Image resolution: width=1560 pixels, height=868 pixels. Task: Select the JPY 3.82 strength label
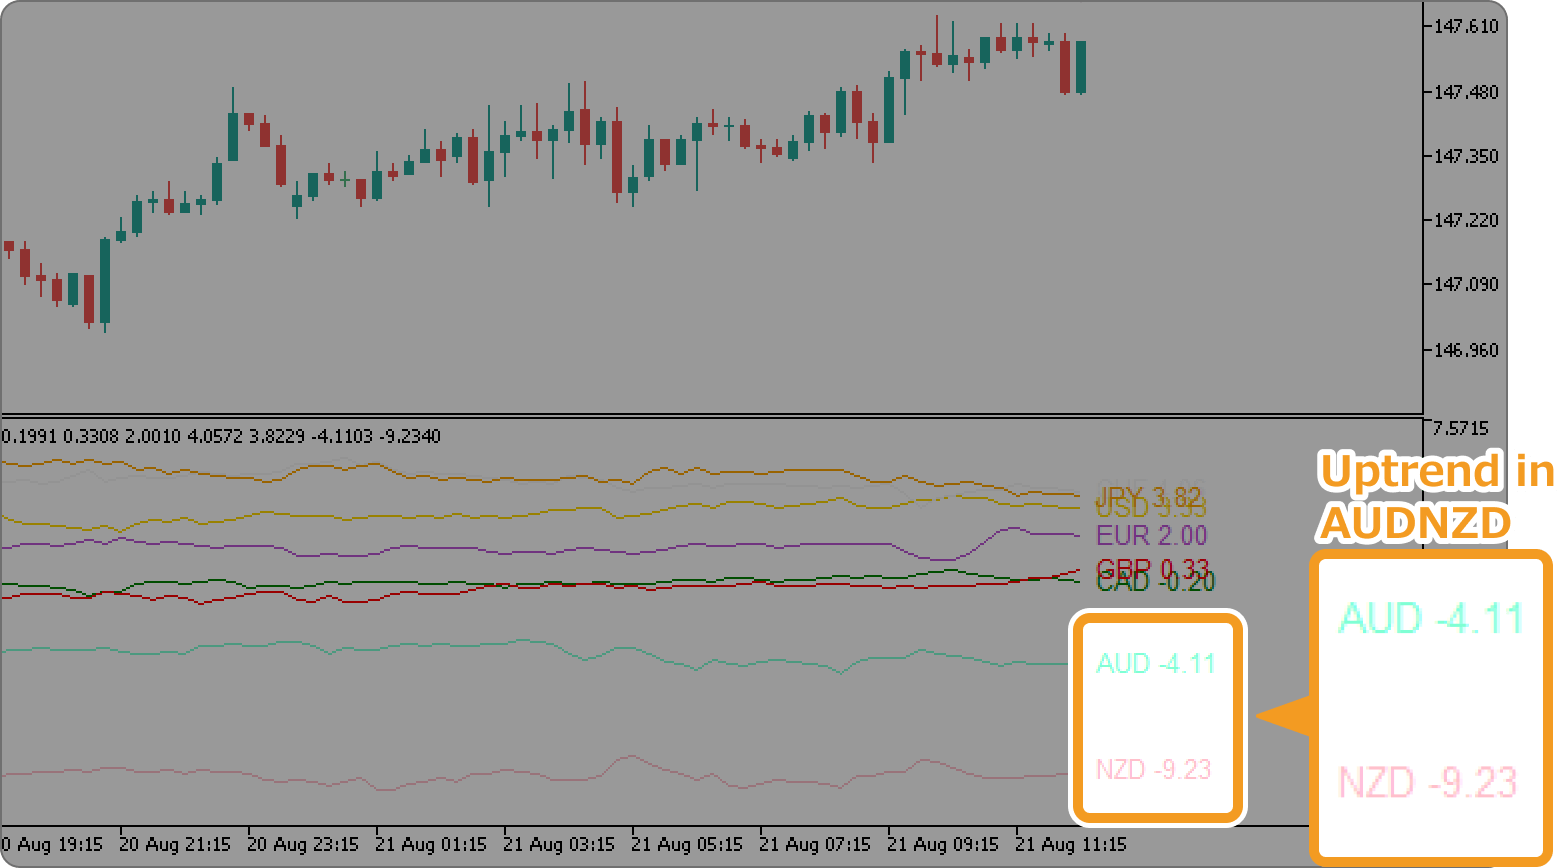coord(1151,493)
